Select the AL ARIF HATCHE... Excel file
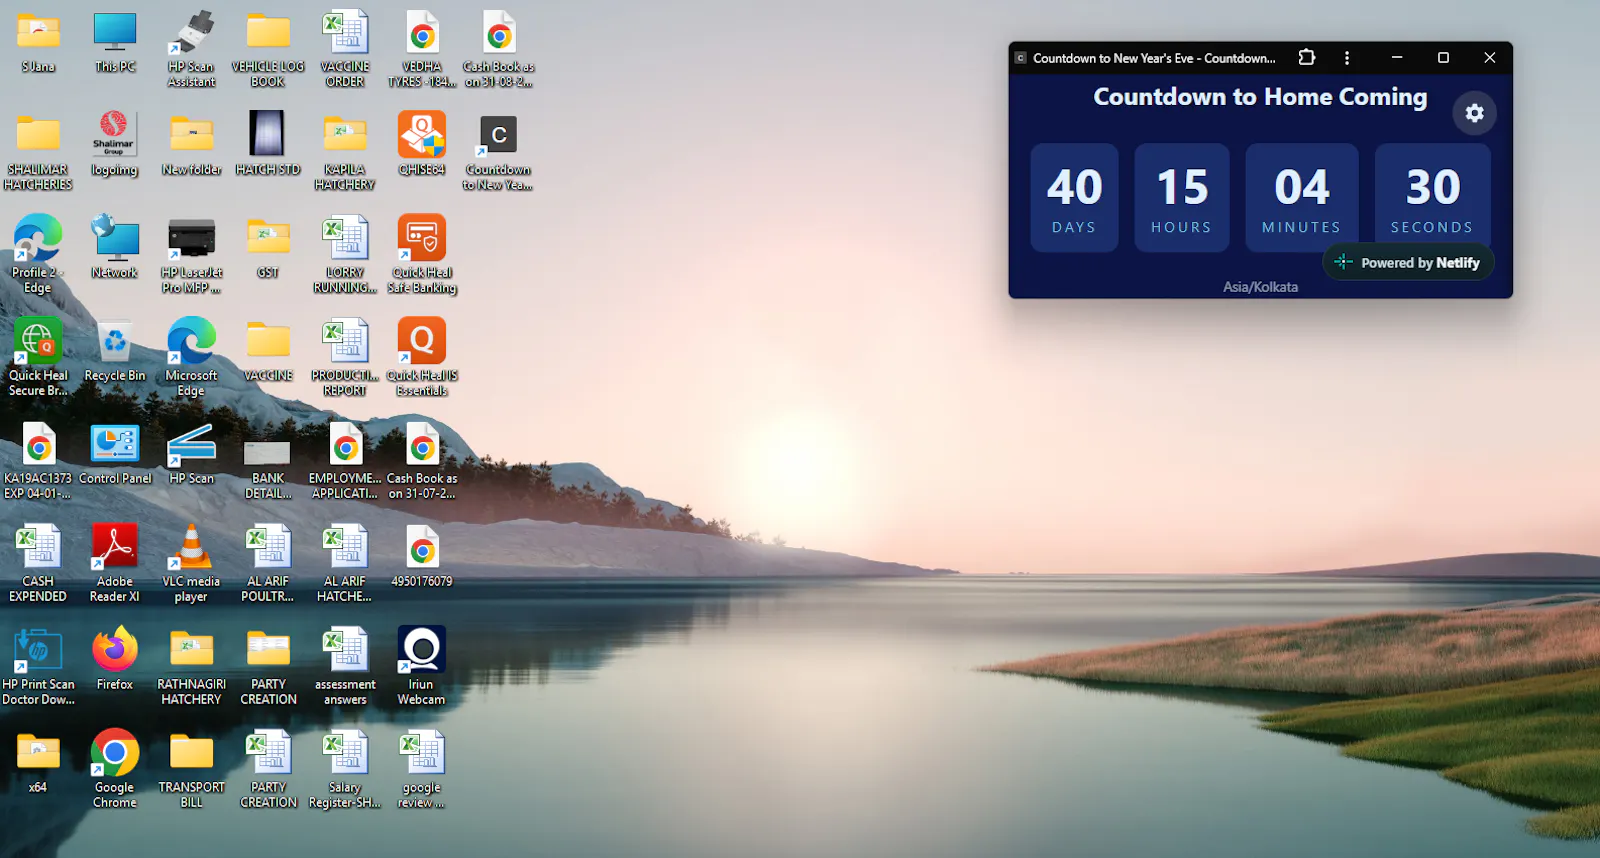The width and height of the screenshot is (1600, 858). point(345,565)
